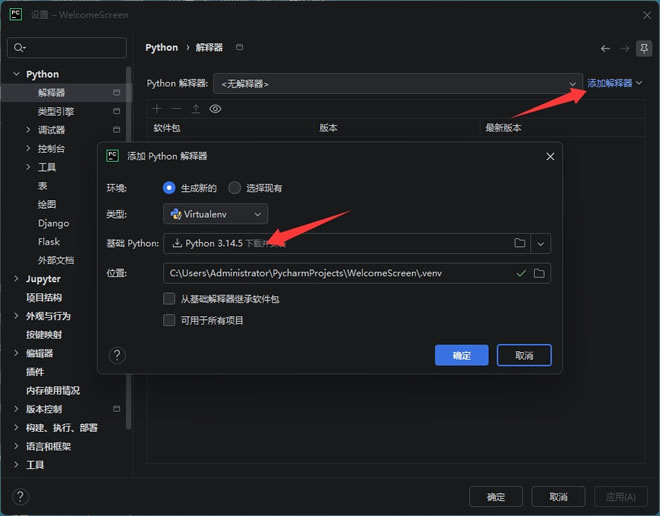The width and height of the screenshot is (660, 516).
Task: Click 取消 at bottom of settings window
Action: 558,497
